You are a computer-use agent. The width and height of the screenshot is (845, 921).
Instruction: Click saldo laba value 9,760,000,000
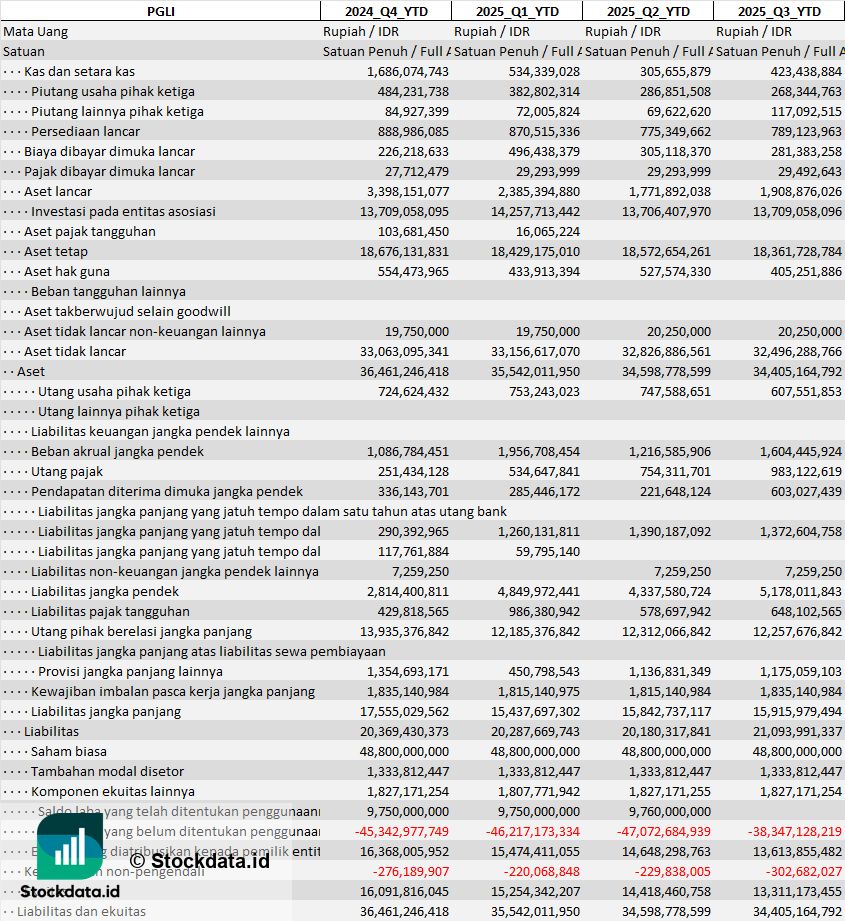click(x=669, y=810)
